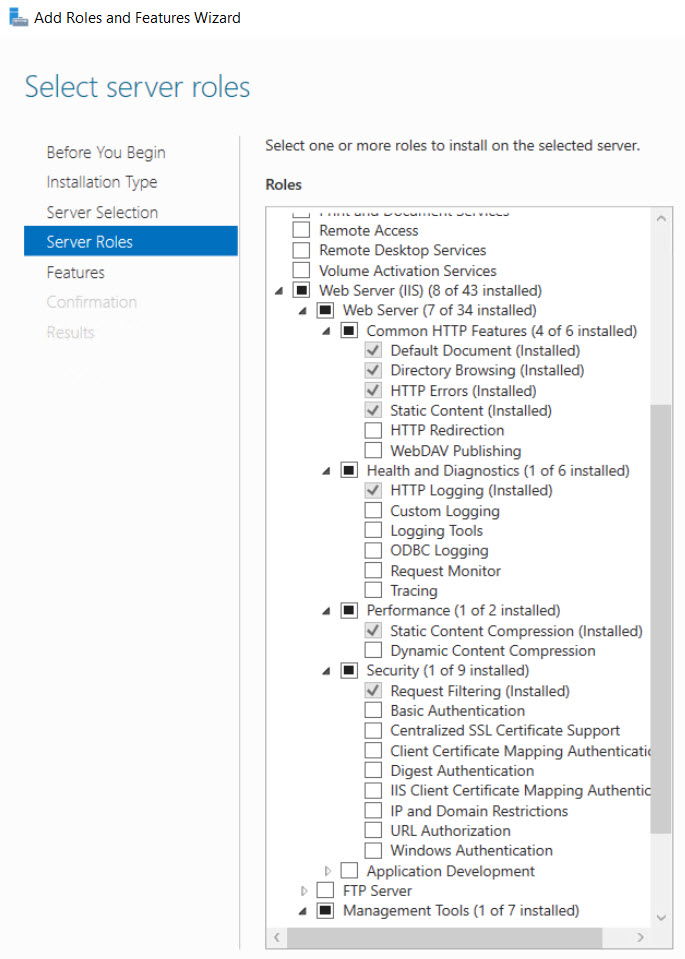Select the Server Roles step
Image resolution: width=685 pixels, height=959 pixels.
click(131, 241)
